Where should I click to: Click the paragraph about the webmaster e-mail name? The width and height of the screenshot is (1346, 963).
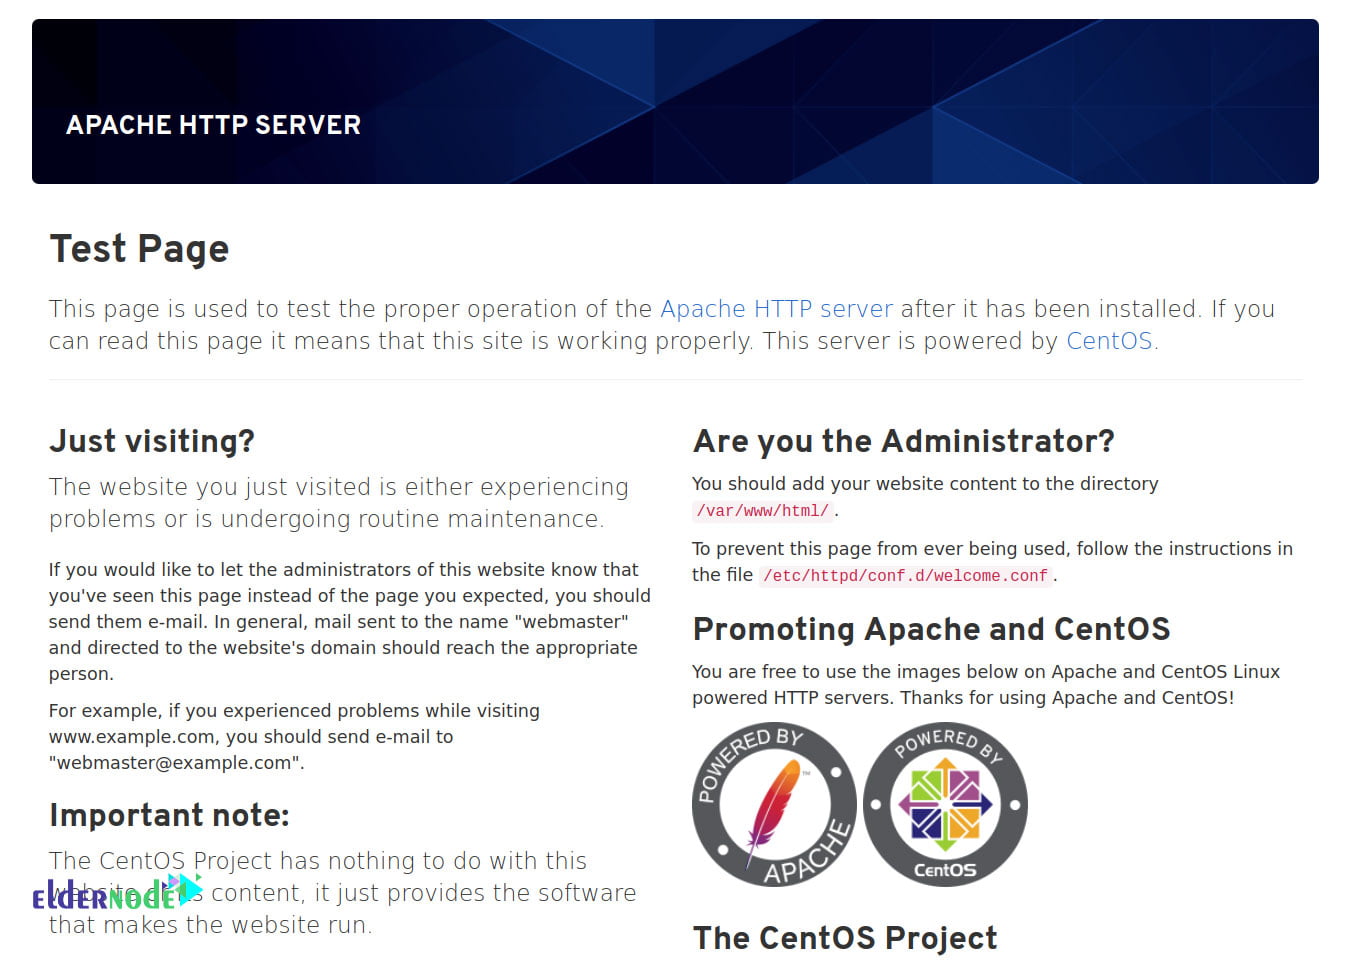[350, 621]
